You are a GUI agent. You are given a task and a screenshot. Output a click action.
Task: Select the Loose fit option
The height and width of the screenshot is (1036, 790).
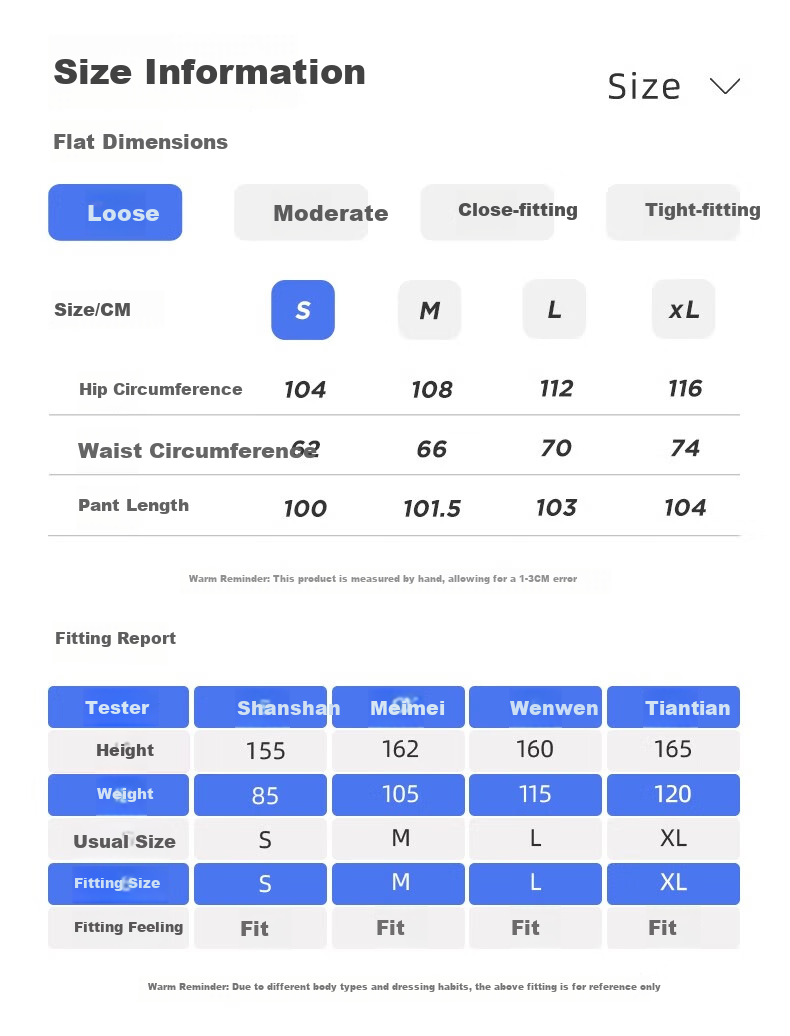point(115,212)
